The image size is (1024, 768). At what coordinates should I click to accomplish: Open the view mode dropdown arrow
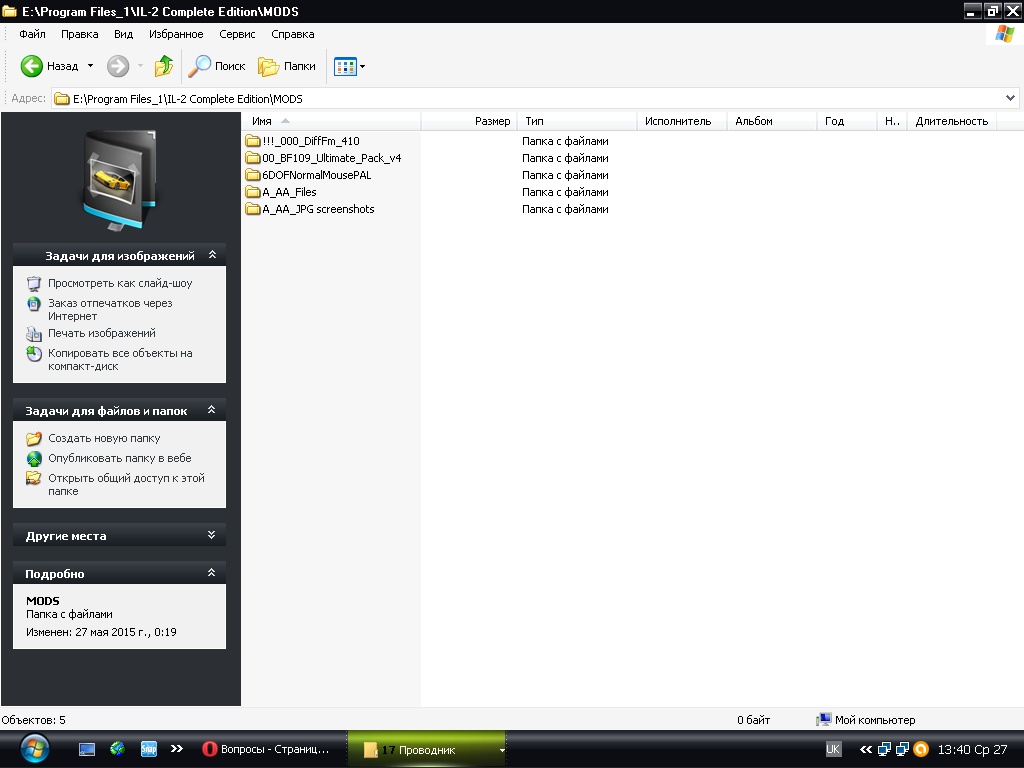(x=362, y=66)
